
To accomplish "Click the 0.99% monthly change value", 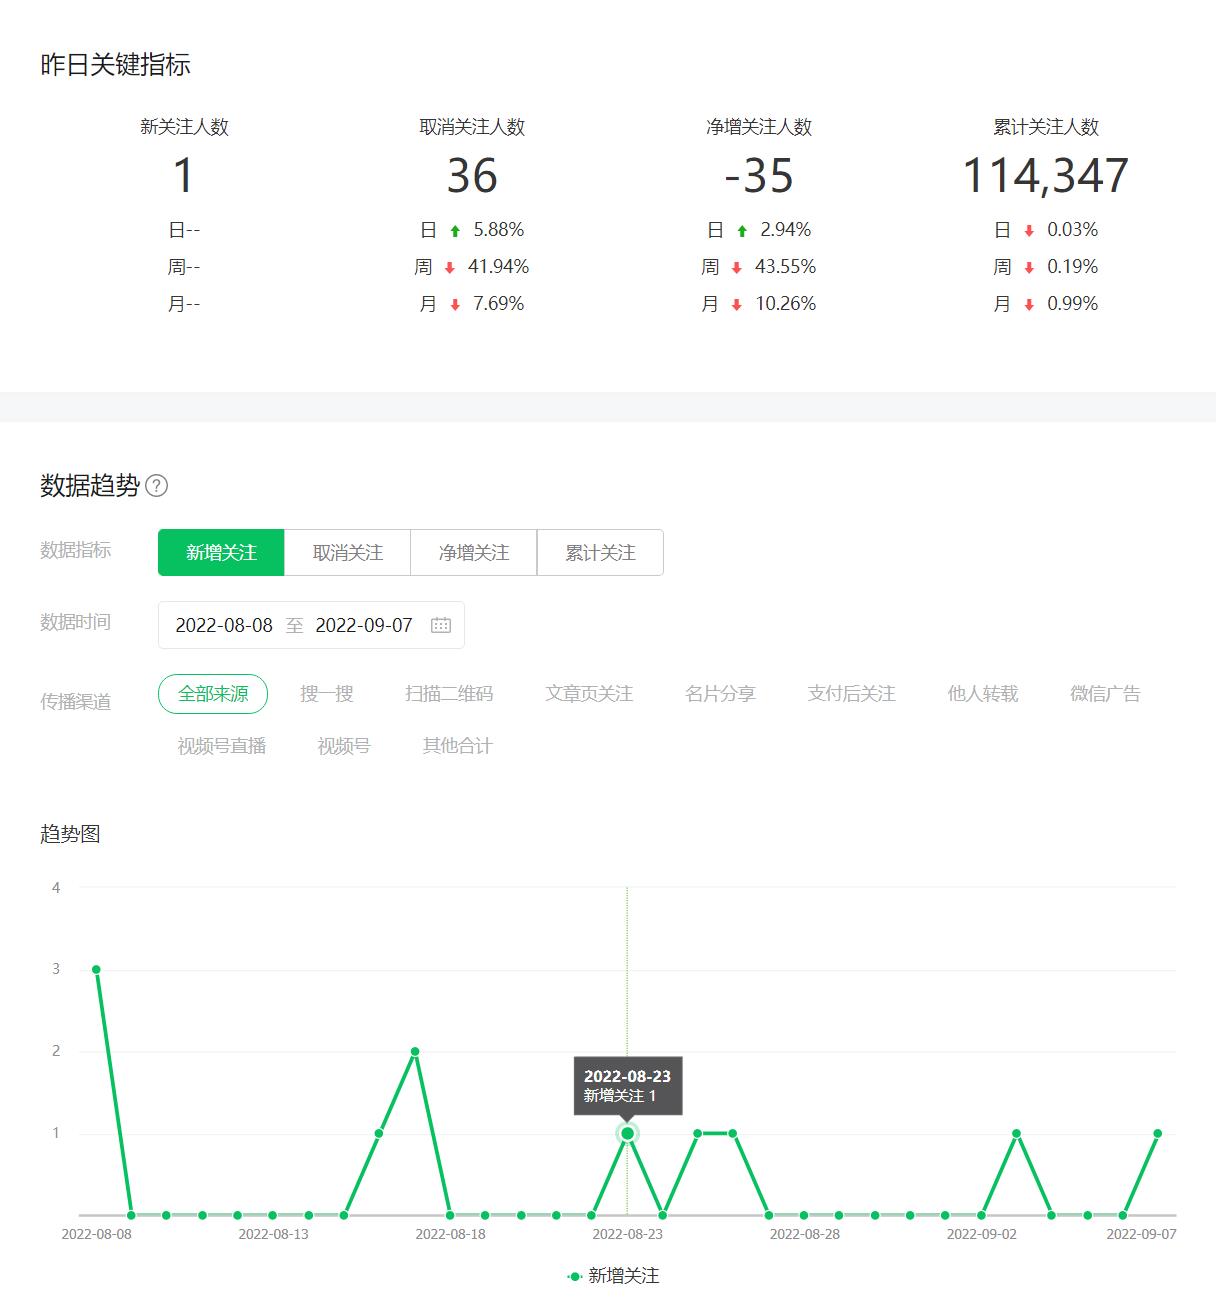I will 1072,304.
